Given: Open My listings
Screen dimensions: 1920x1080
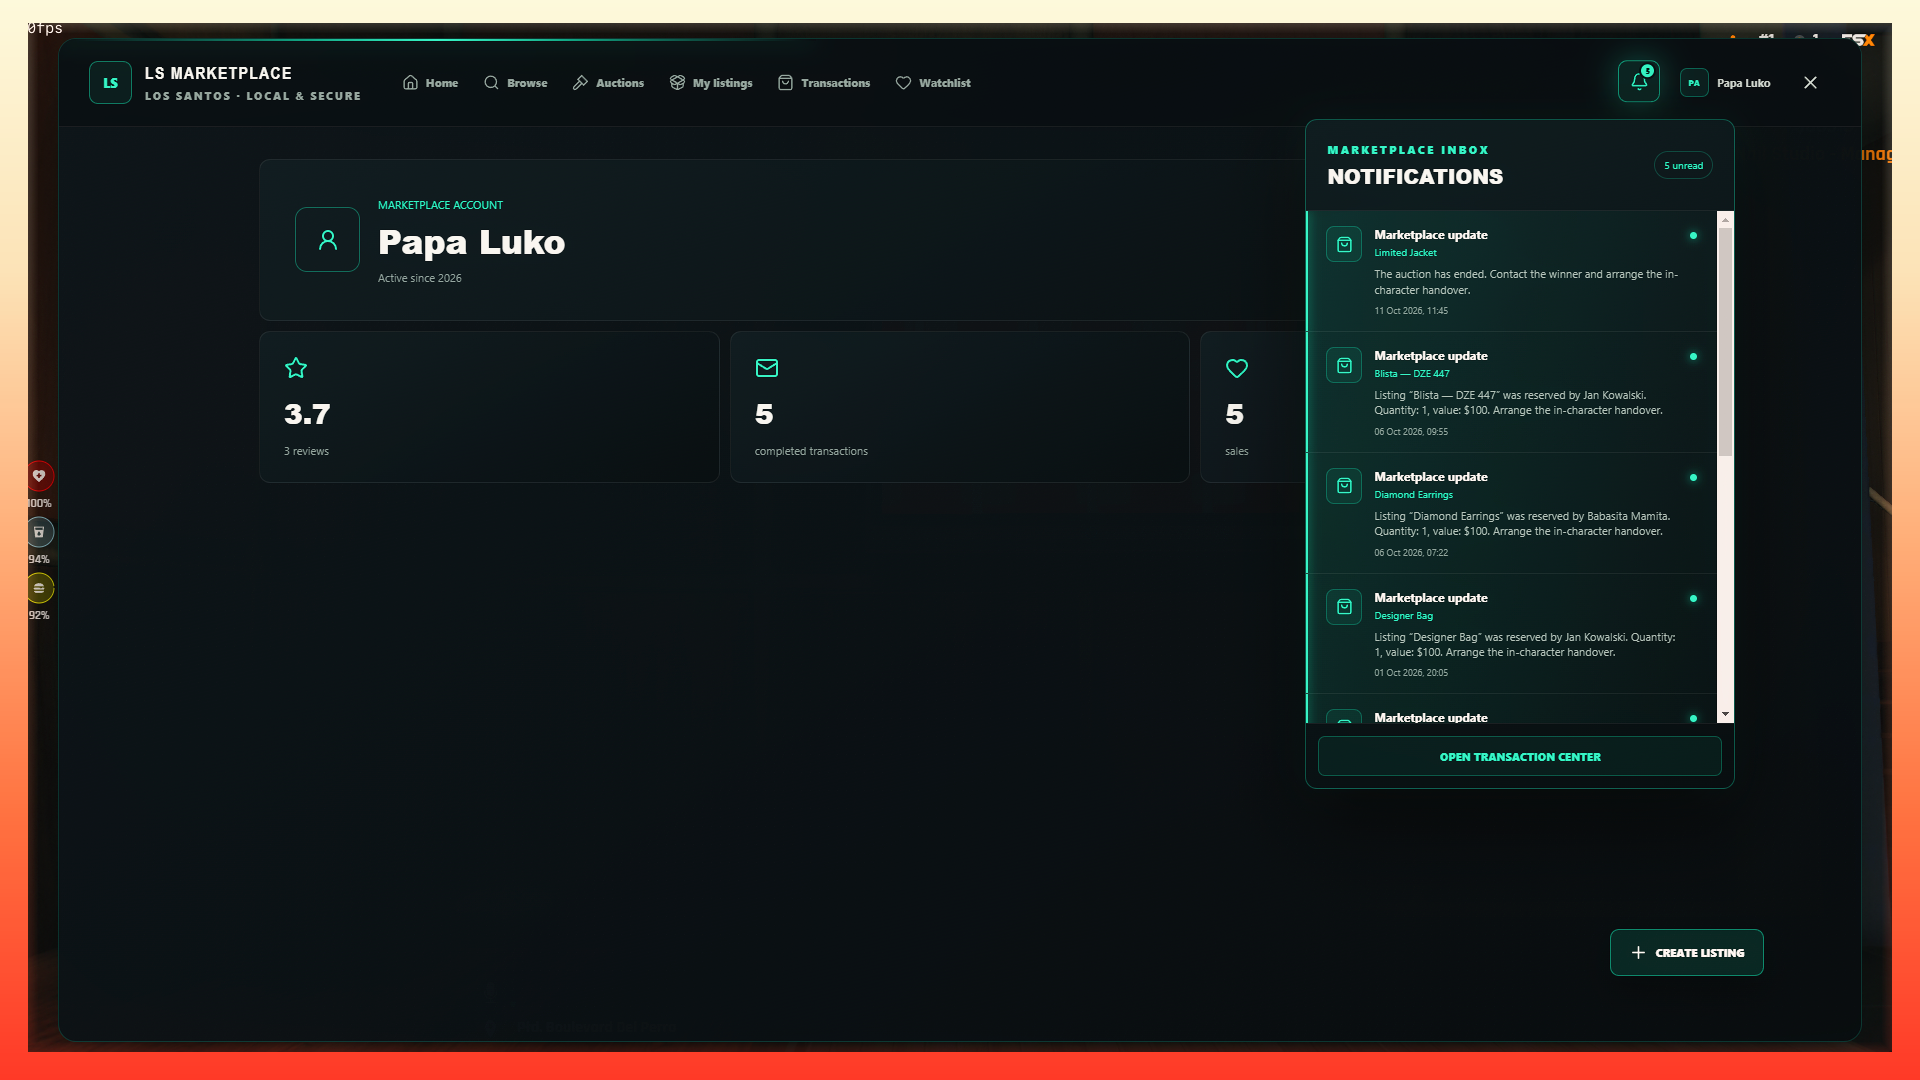Looking at the screenshot, I should [x=711, y=83].
